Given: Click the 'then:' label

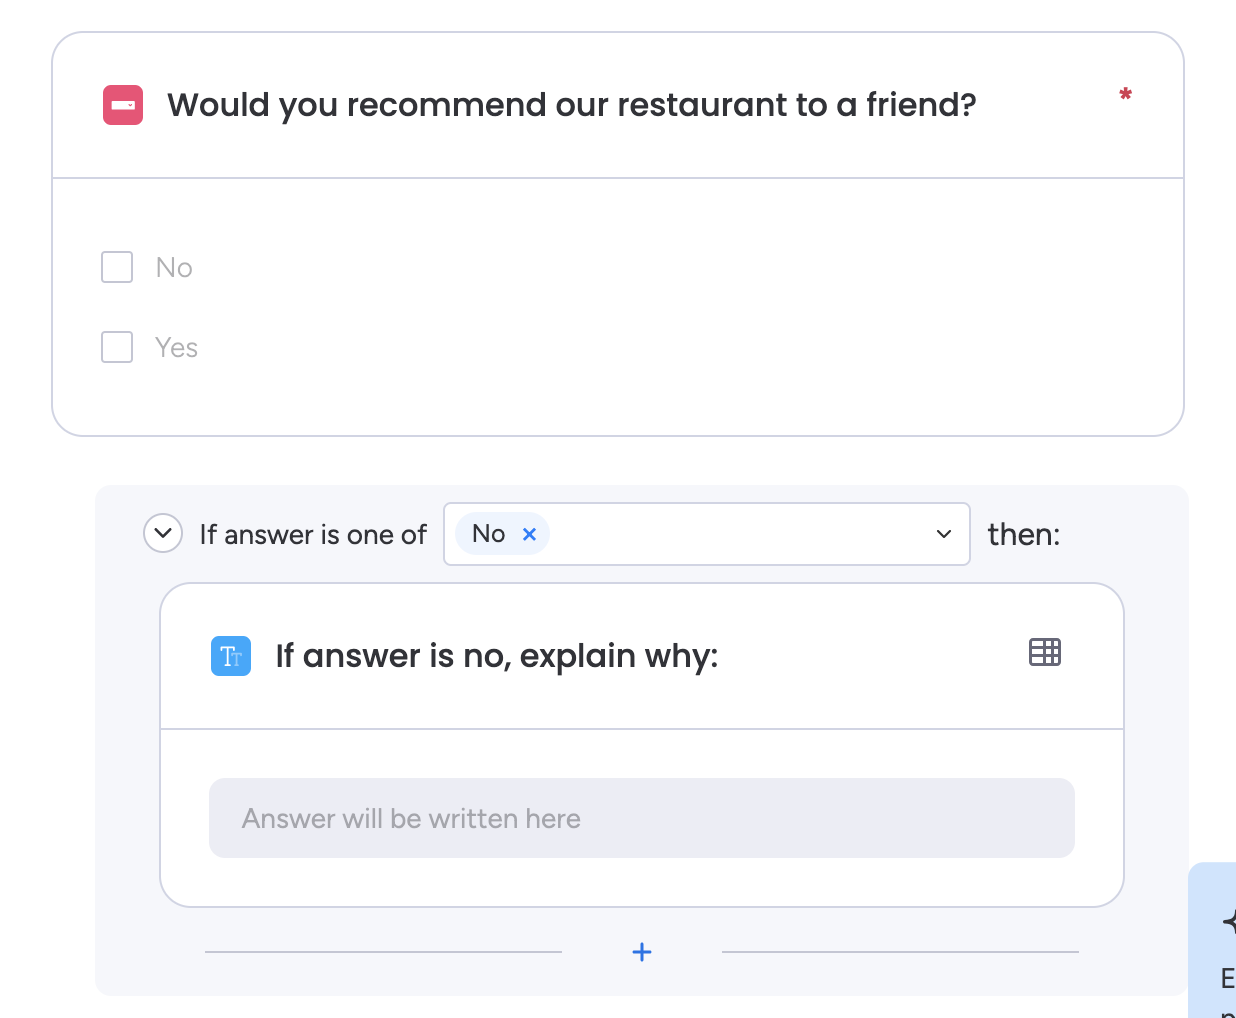Looking at the screenshot, I should coord(1024,534).
